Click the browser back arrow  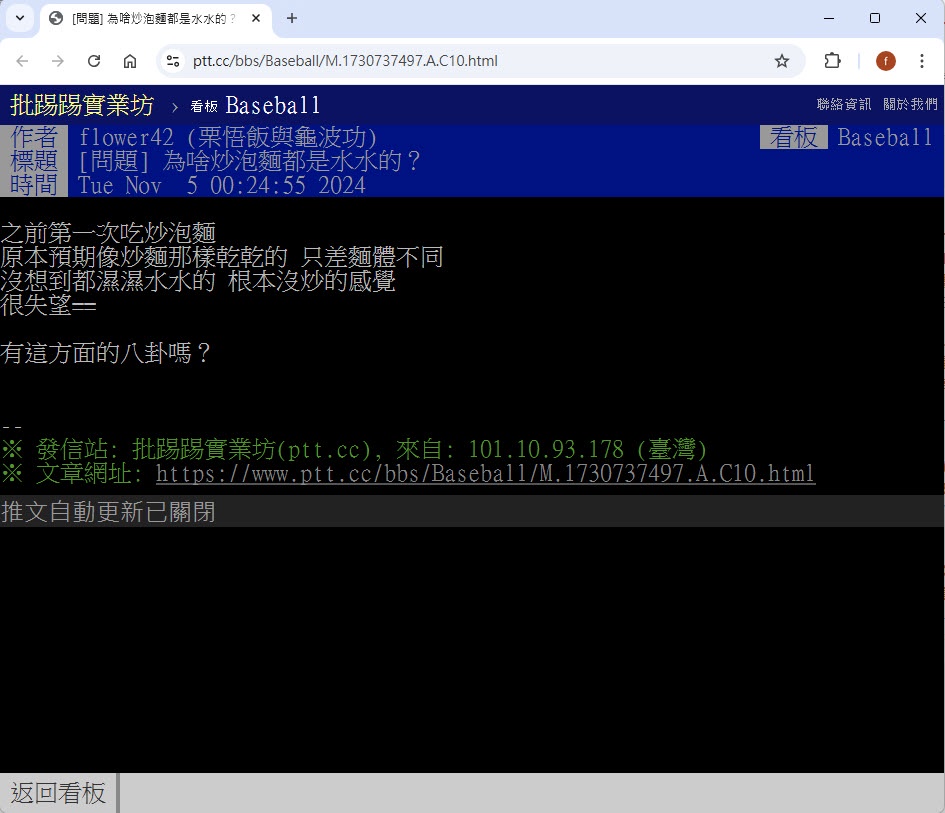(x=22, y=61)
